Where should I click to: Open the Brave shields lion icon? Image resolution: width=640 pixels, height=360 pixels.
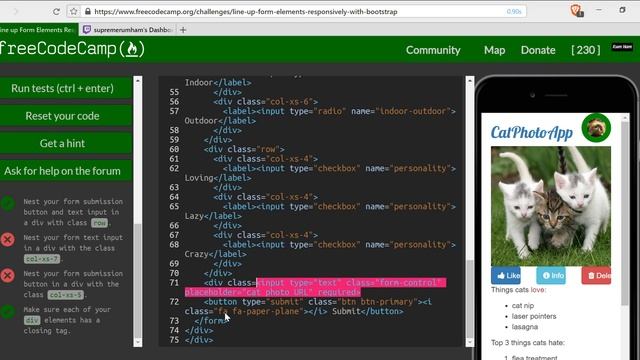point(576,10)
